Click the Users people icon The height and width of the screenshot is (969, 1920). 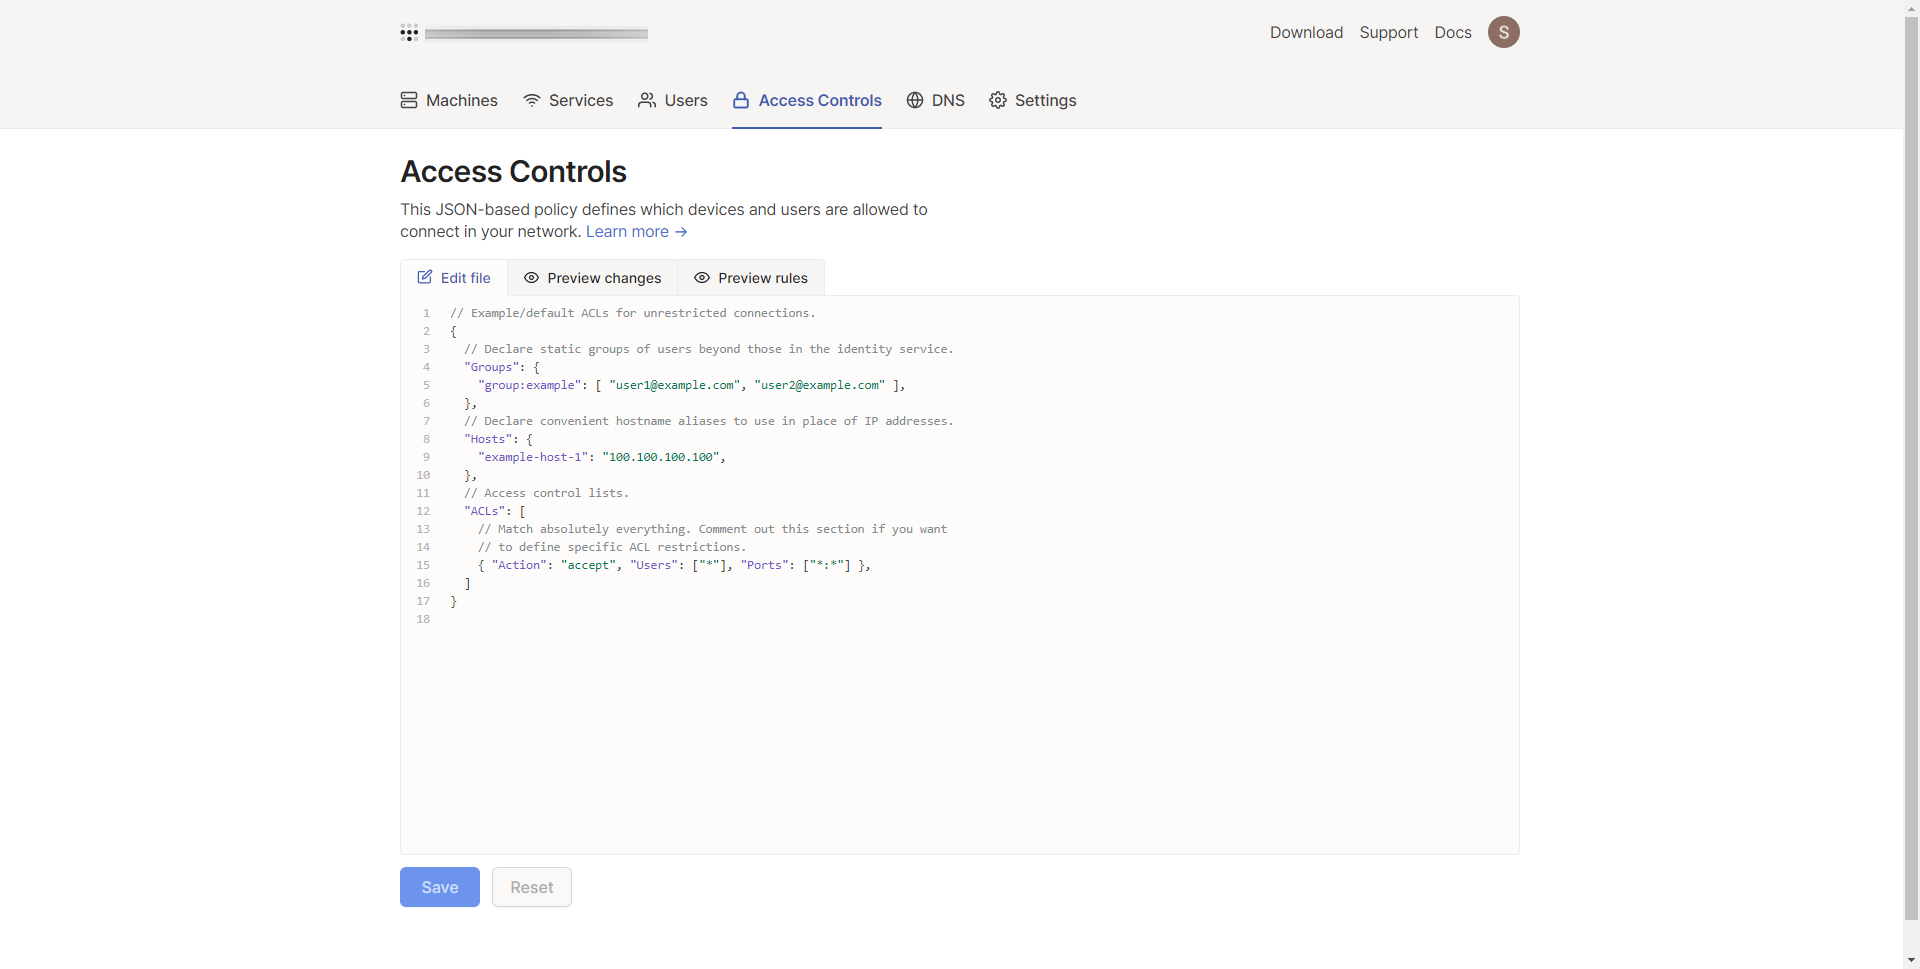click(x=647, y=100)
